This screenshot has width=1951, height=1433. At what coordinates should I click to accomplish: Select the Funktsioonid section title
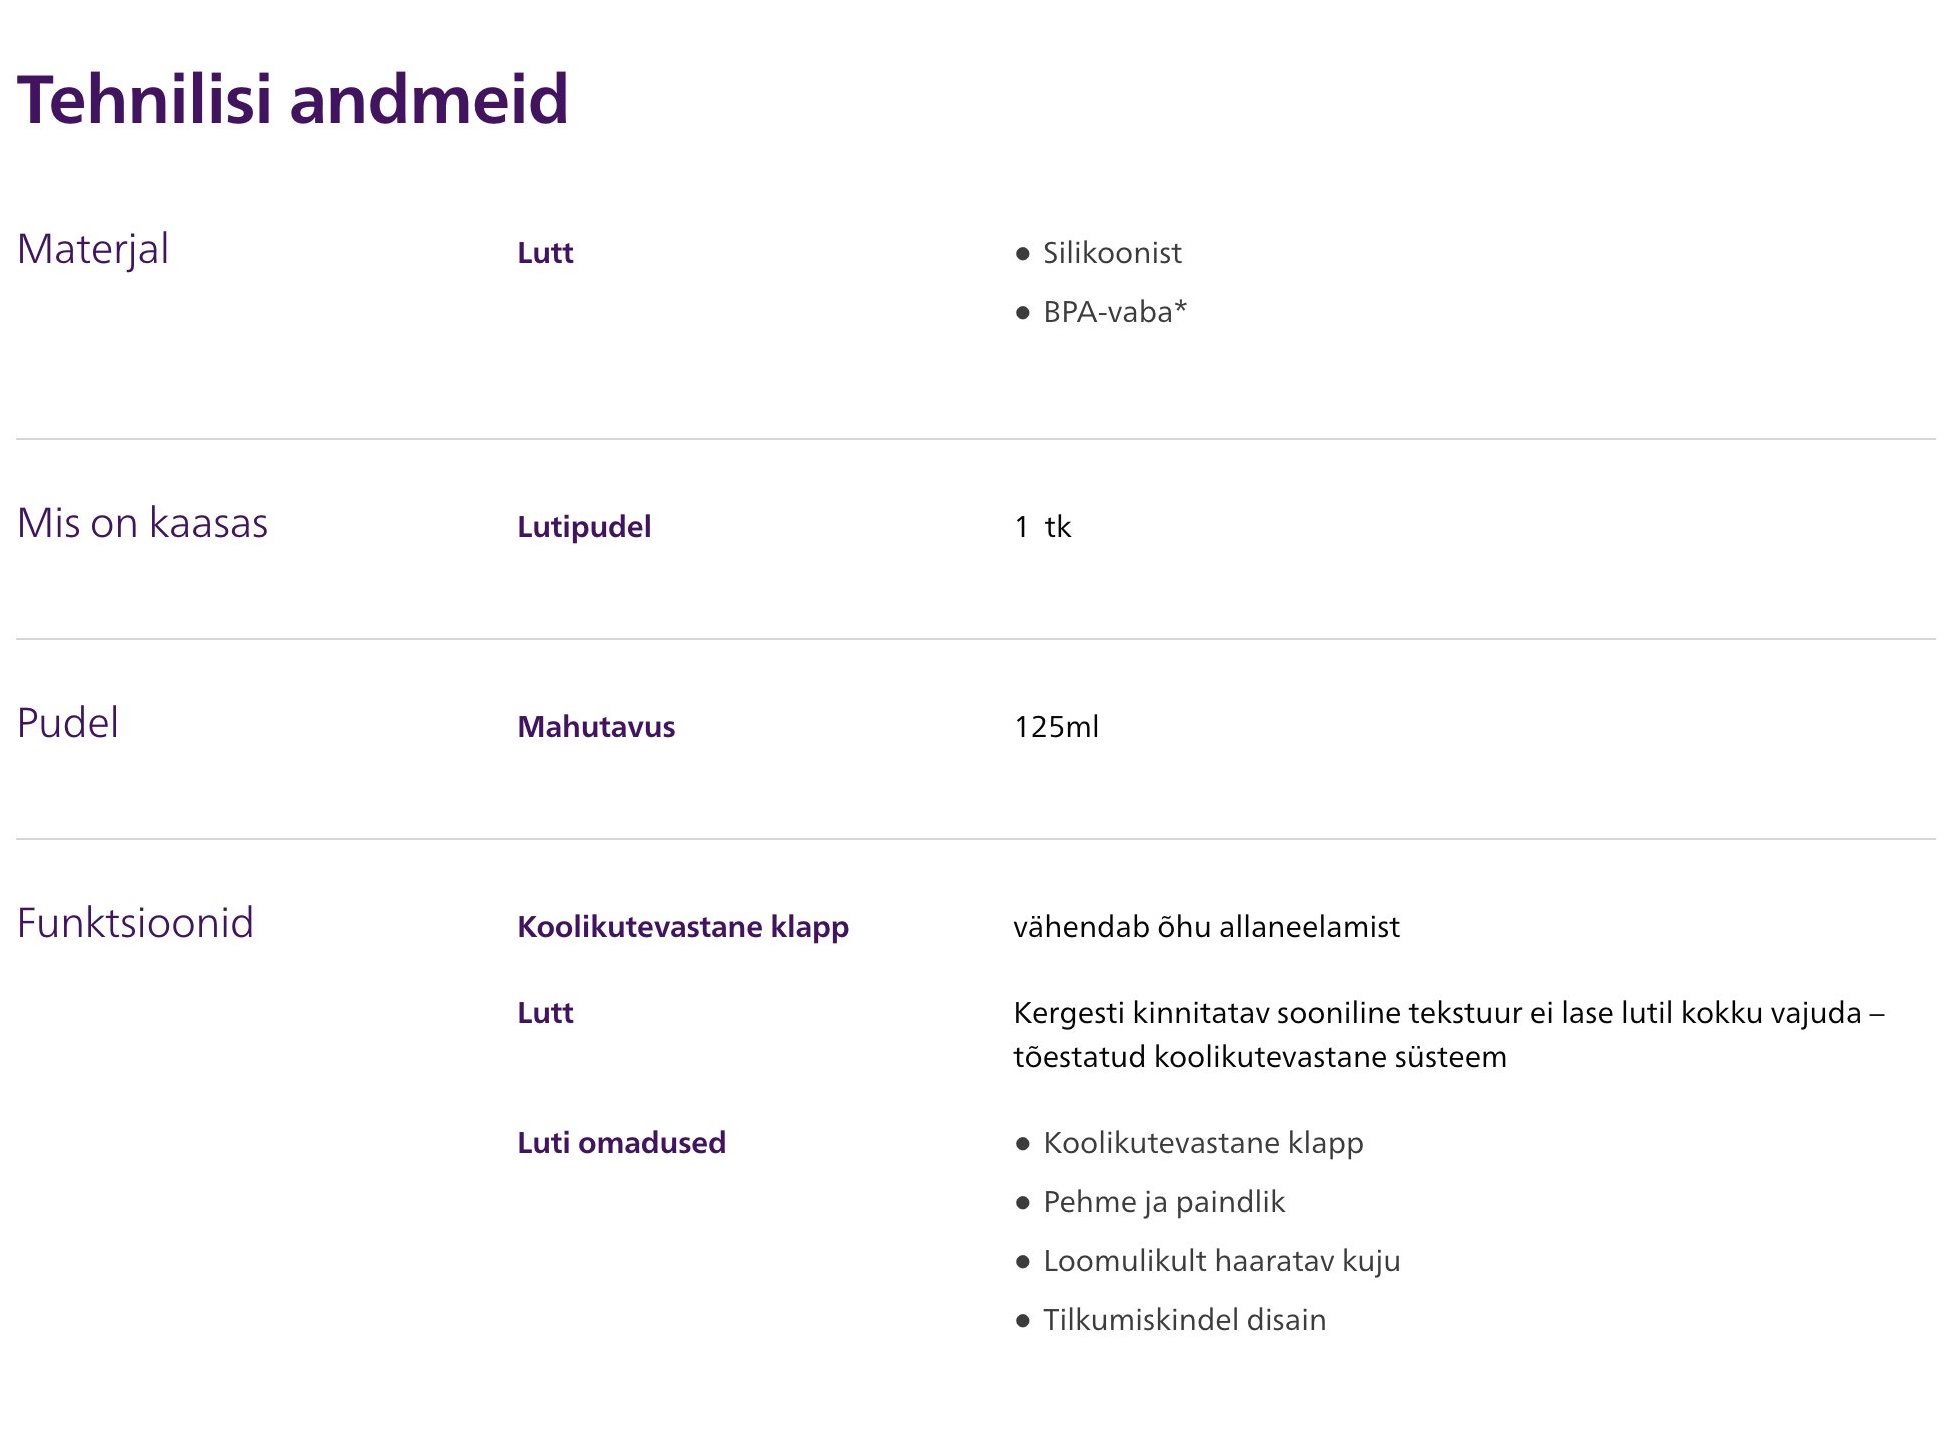(135, 923)
